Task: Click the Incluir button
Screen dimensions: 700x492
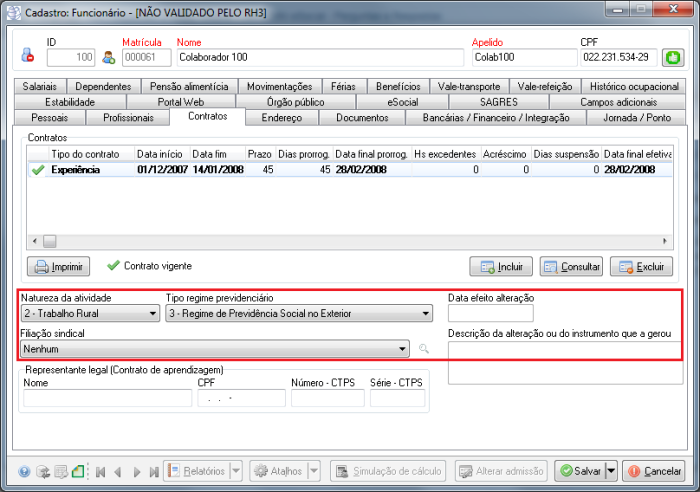Action: click(501, 267)
